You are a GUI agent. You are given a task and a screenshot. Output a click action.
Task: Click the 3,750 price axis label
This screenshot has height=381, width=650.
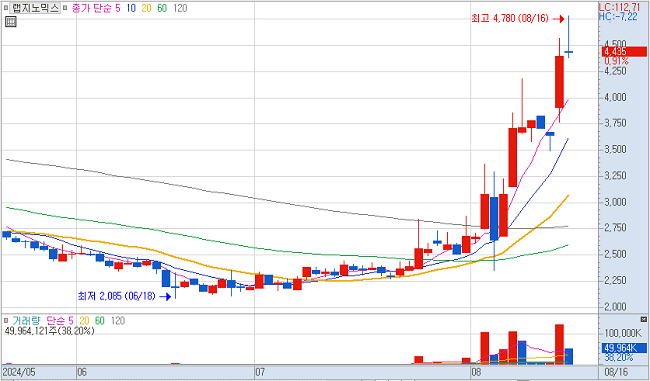615,123
